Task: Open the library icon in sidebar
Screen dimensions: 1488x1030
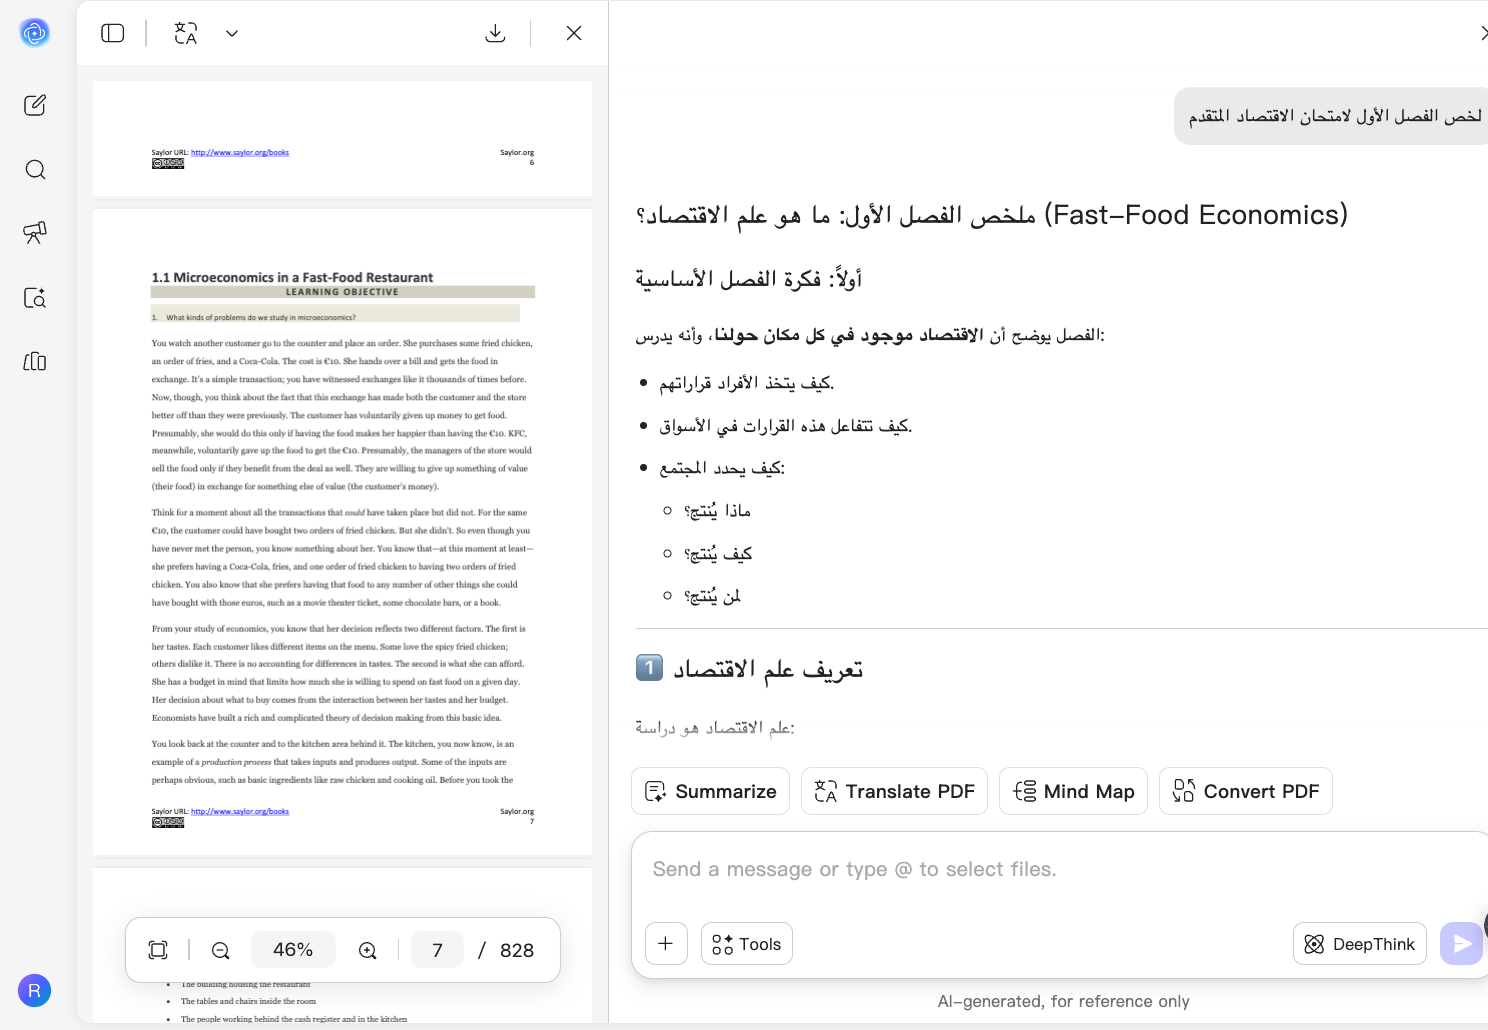Action: (35, 362)
